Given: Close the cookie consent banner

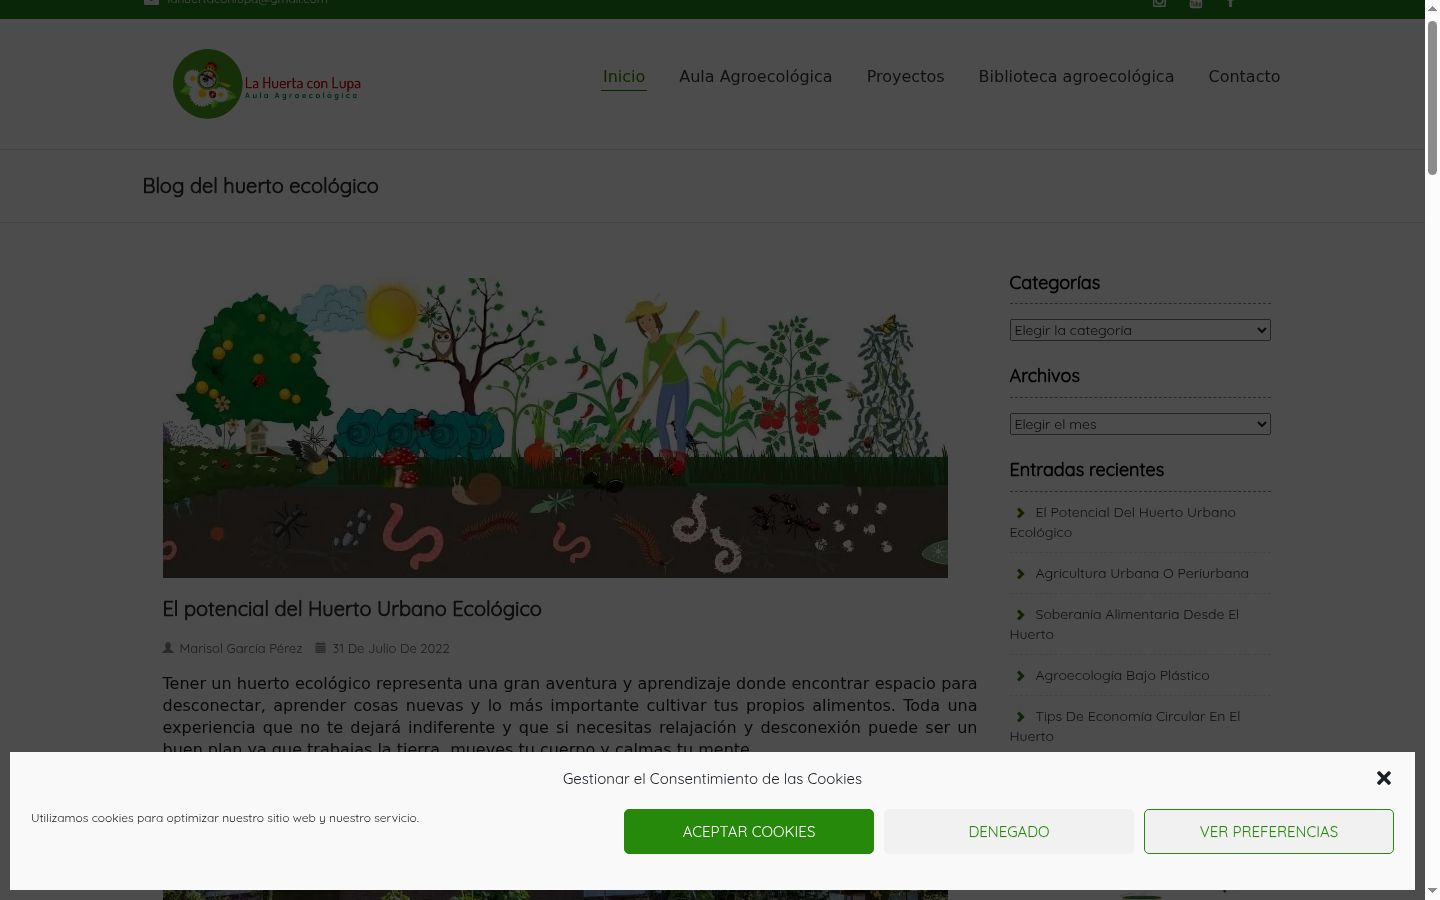Looking at the screenshot, I should pyautogui.click(x=1384, y=778).
